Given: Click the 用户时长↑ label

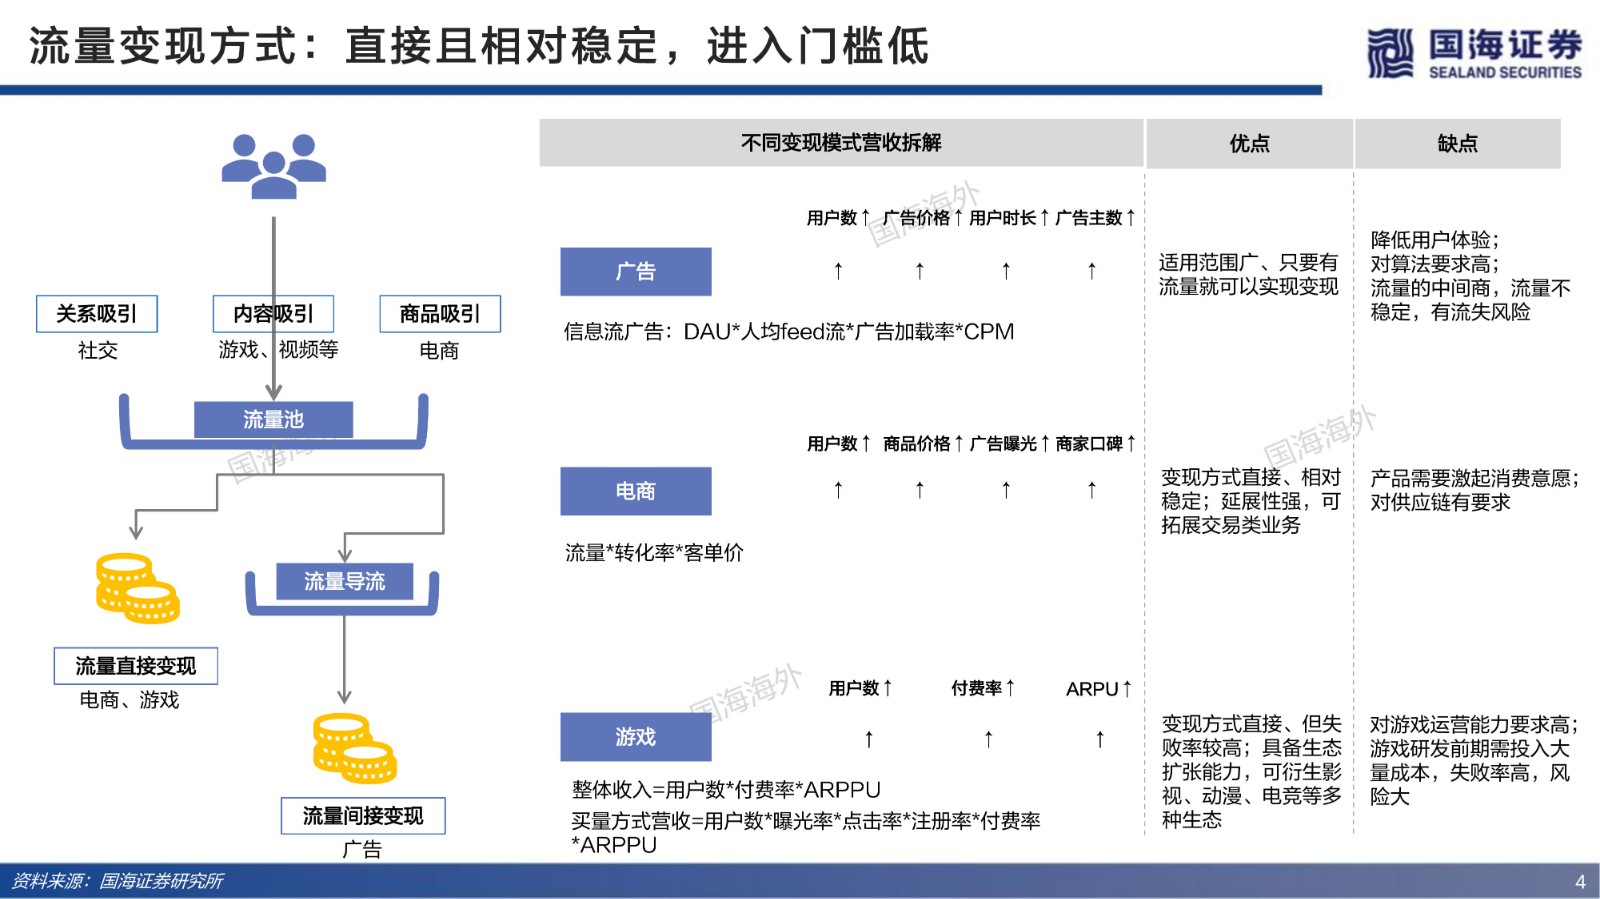Looking at the screenshot, I should 1009,218.
